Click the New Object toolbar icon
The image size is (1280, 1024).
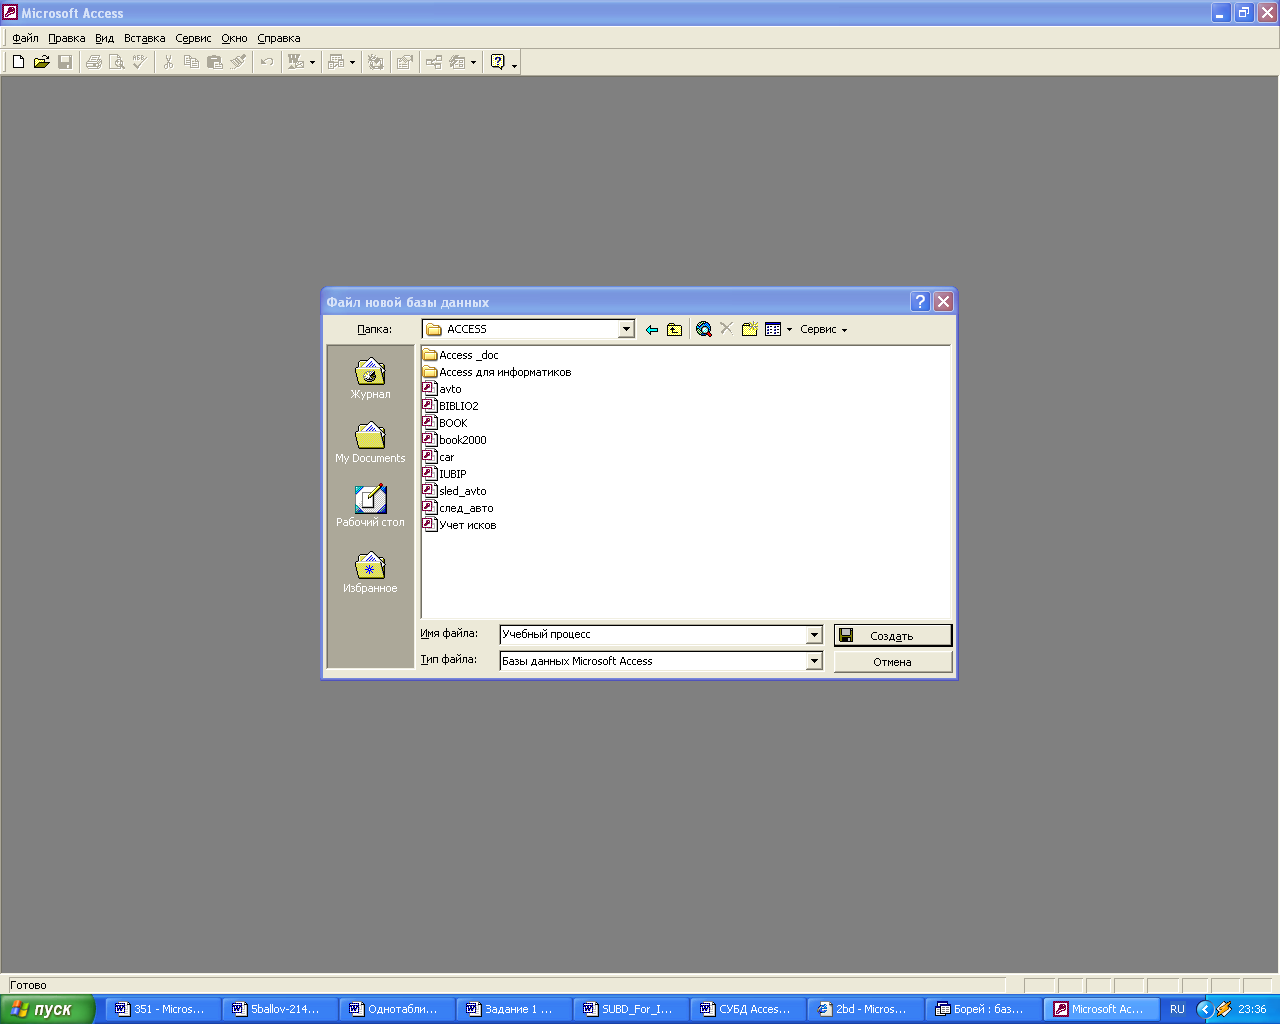458,62
